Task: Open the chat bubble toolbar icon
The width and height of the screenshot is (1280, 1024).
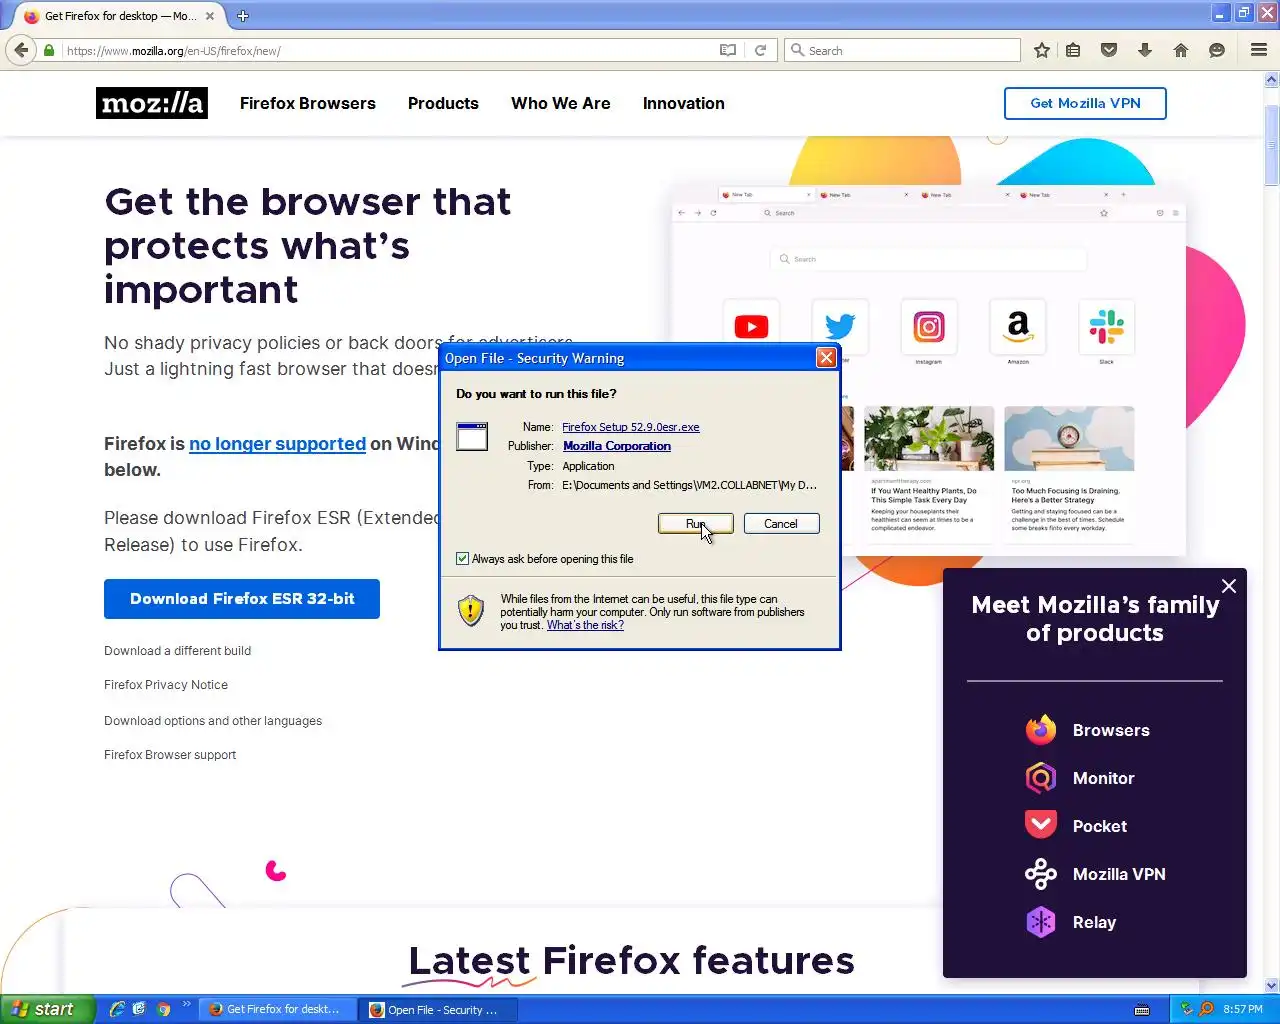Action: point(1217,50)
